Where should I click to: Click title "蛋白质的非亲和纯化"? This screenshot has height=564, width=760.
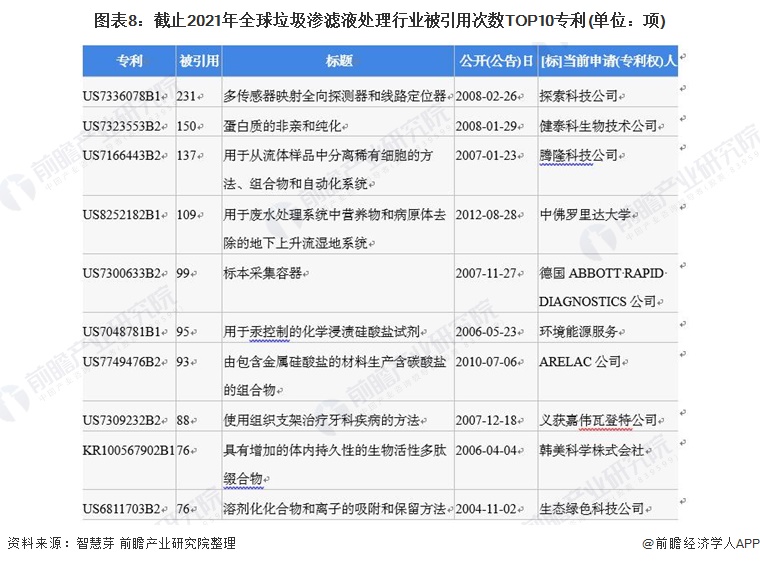282,126
